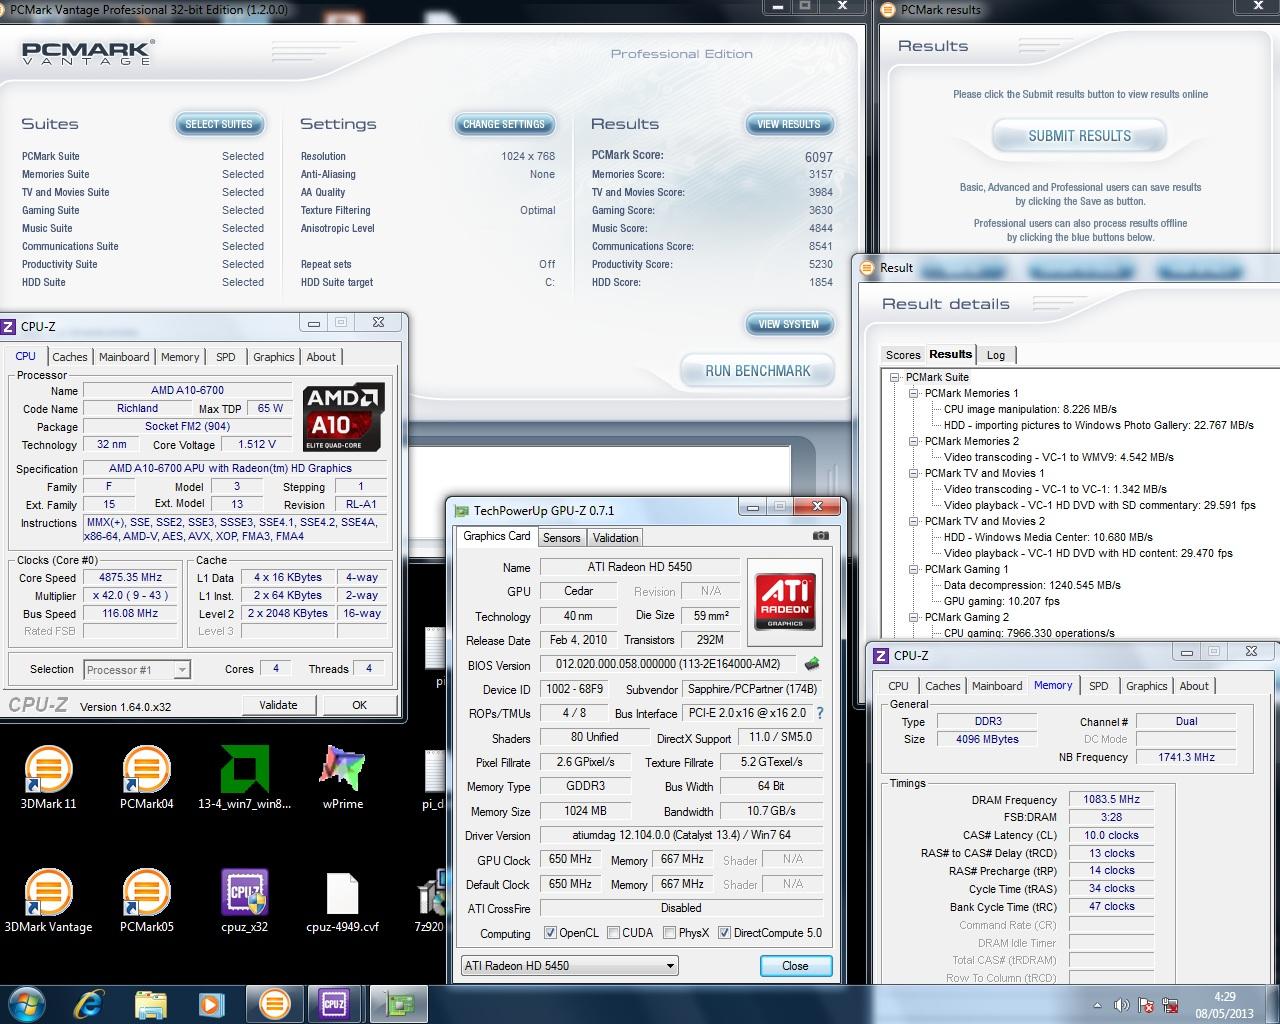This screenshot has height=1024, width=1280.
Task: Click the VIEW RESULTS button
Action: [788, 124]
